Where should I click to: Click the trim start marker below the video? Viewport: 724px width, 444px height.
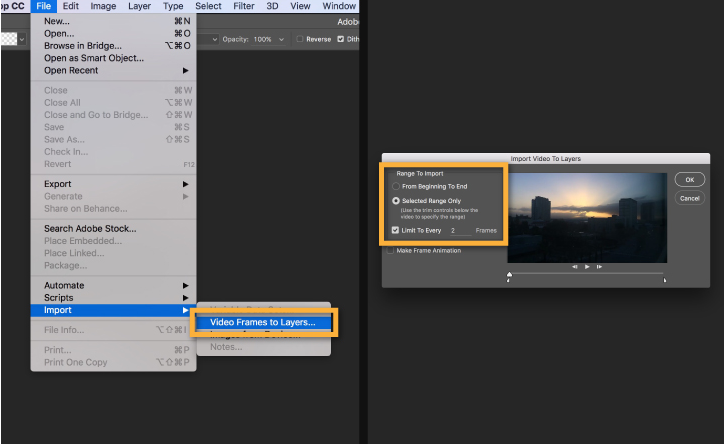(509, 281)
